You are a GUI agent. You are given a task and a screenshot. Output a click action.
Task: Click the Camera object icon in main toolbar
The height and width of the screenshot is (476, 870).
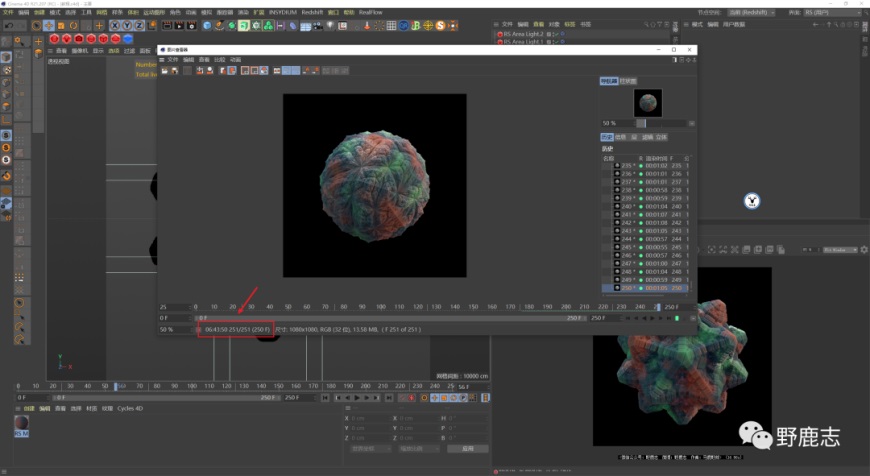(x=318, y=26)
